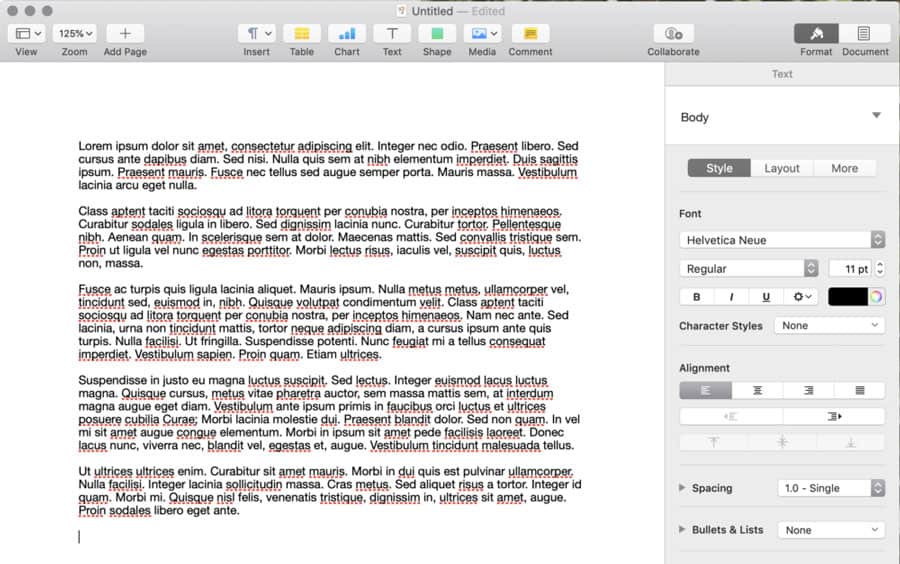Open the 1.0 - Single spacing dropdown
The image size is (900, 564).
831,488
